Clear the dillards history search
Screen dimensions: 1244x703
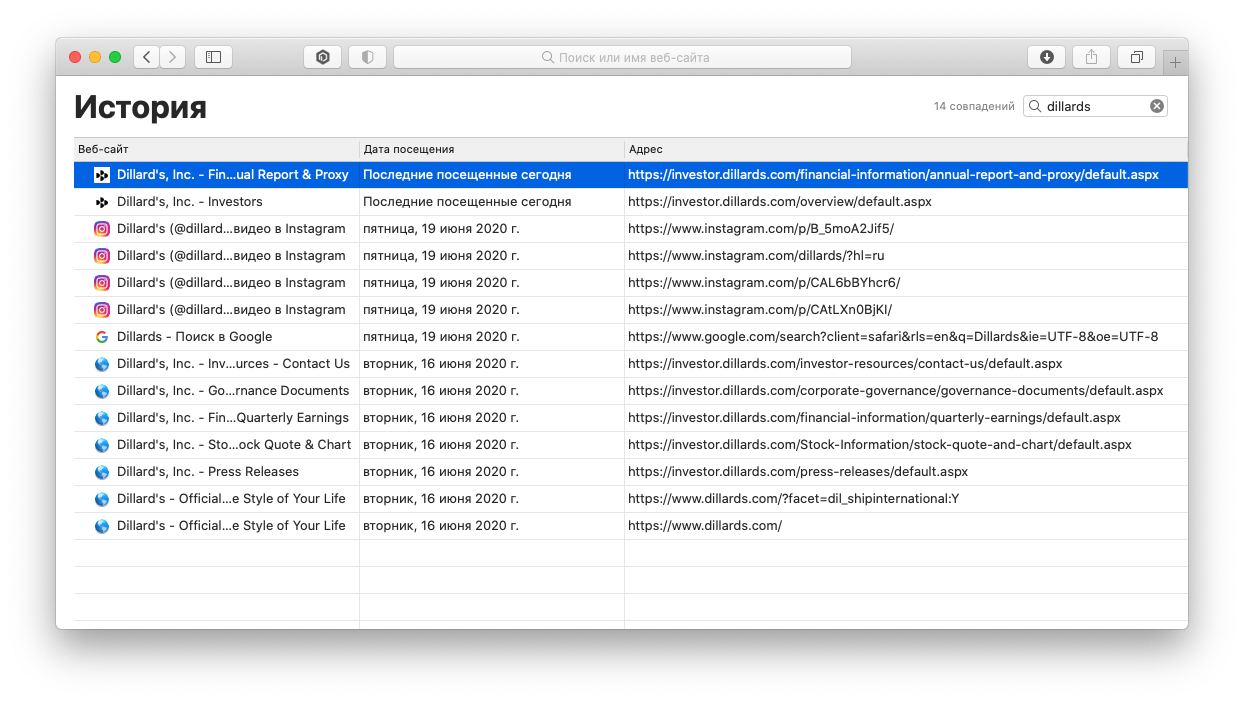coord(1157,106)
